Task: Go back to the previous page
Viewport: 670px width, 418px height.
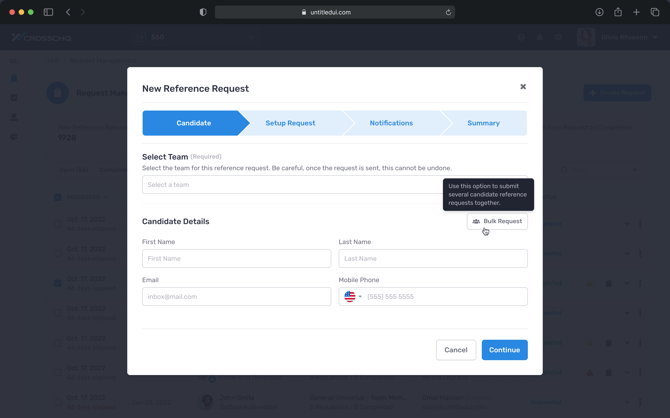Action: 68,12
